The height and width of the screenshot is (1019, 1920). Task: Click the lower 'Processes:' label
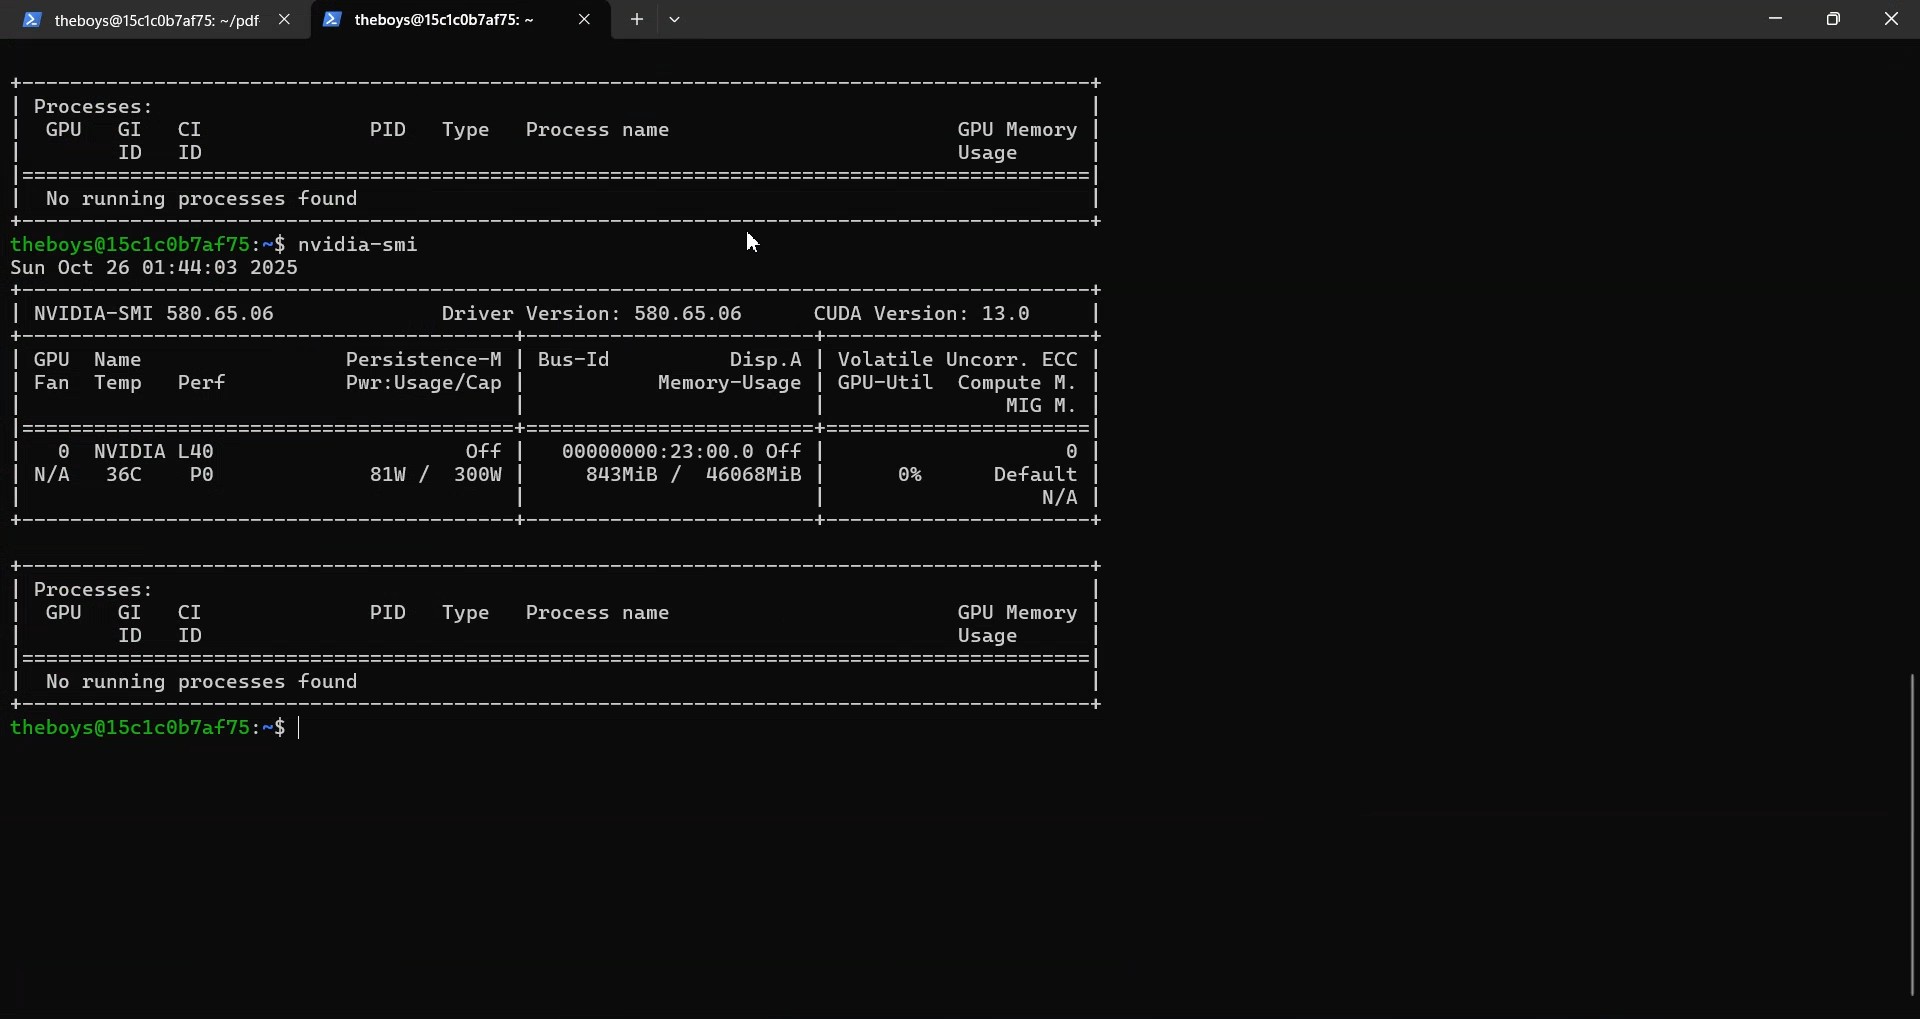[x=94, y=590]
